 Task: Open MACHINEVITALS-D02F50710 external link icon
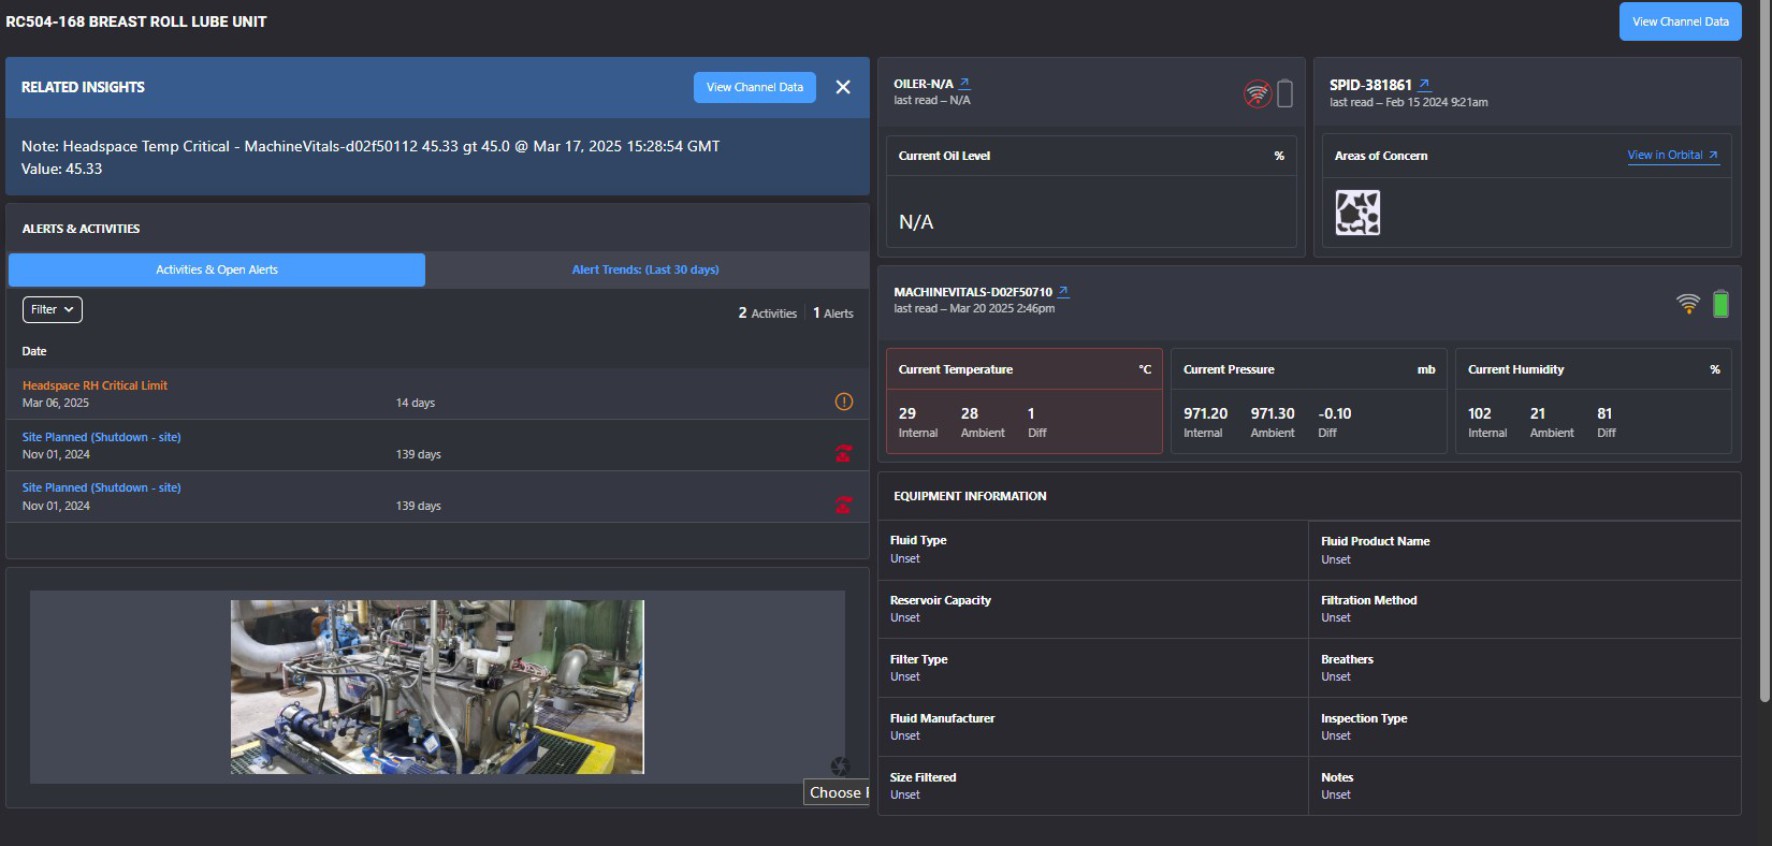[x=1063, y=292]
